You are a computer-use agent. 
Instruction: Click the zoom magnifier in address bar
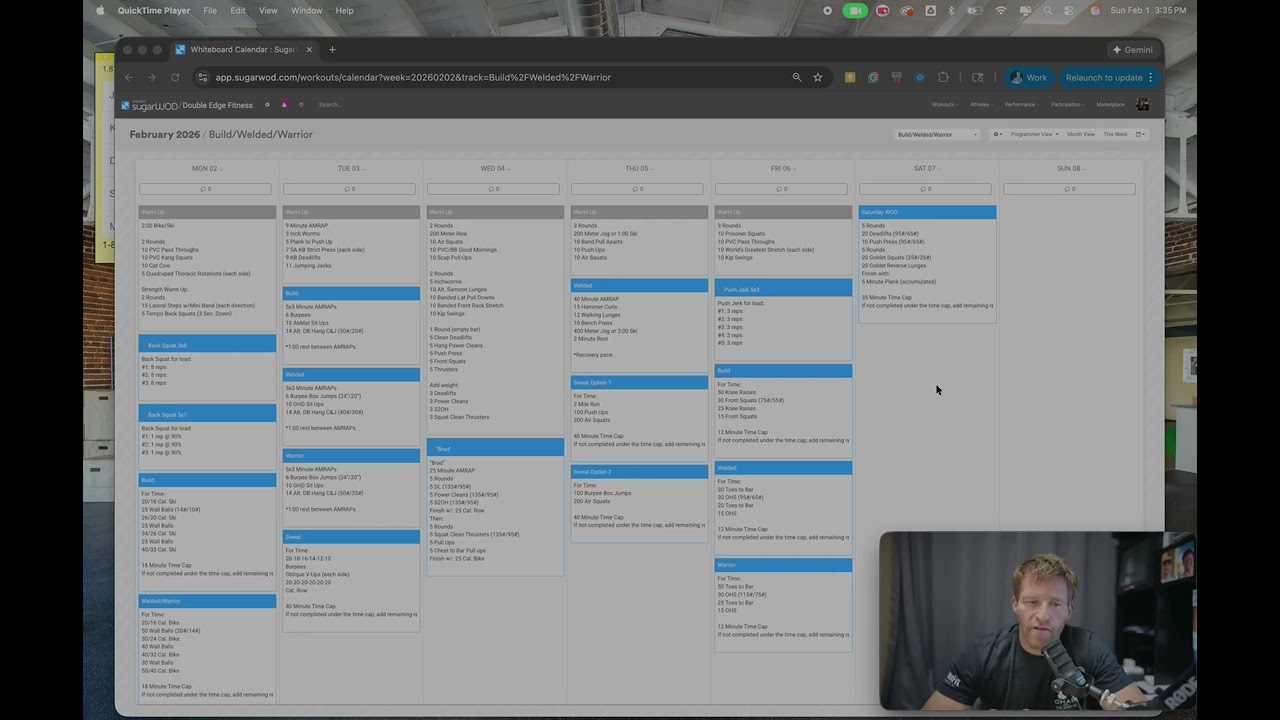(x=797, y=77)
